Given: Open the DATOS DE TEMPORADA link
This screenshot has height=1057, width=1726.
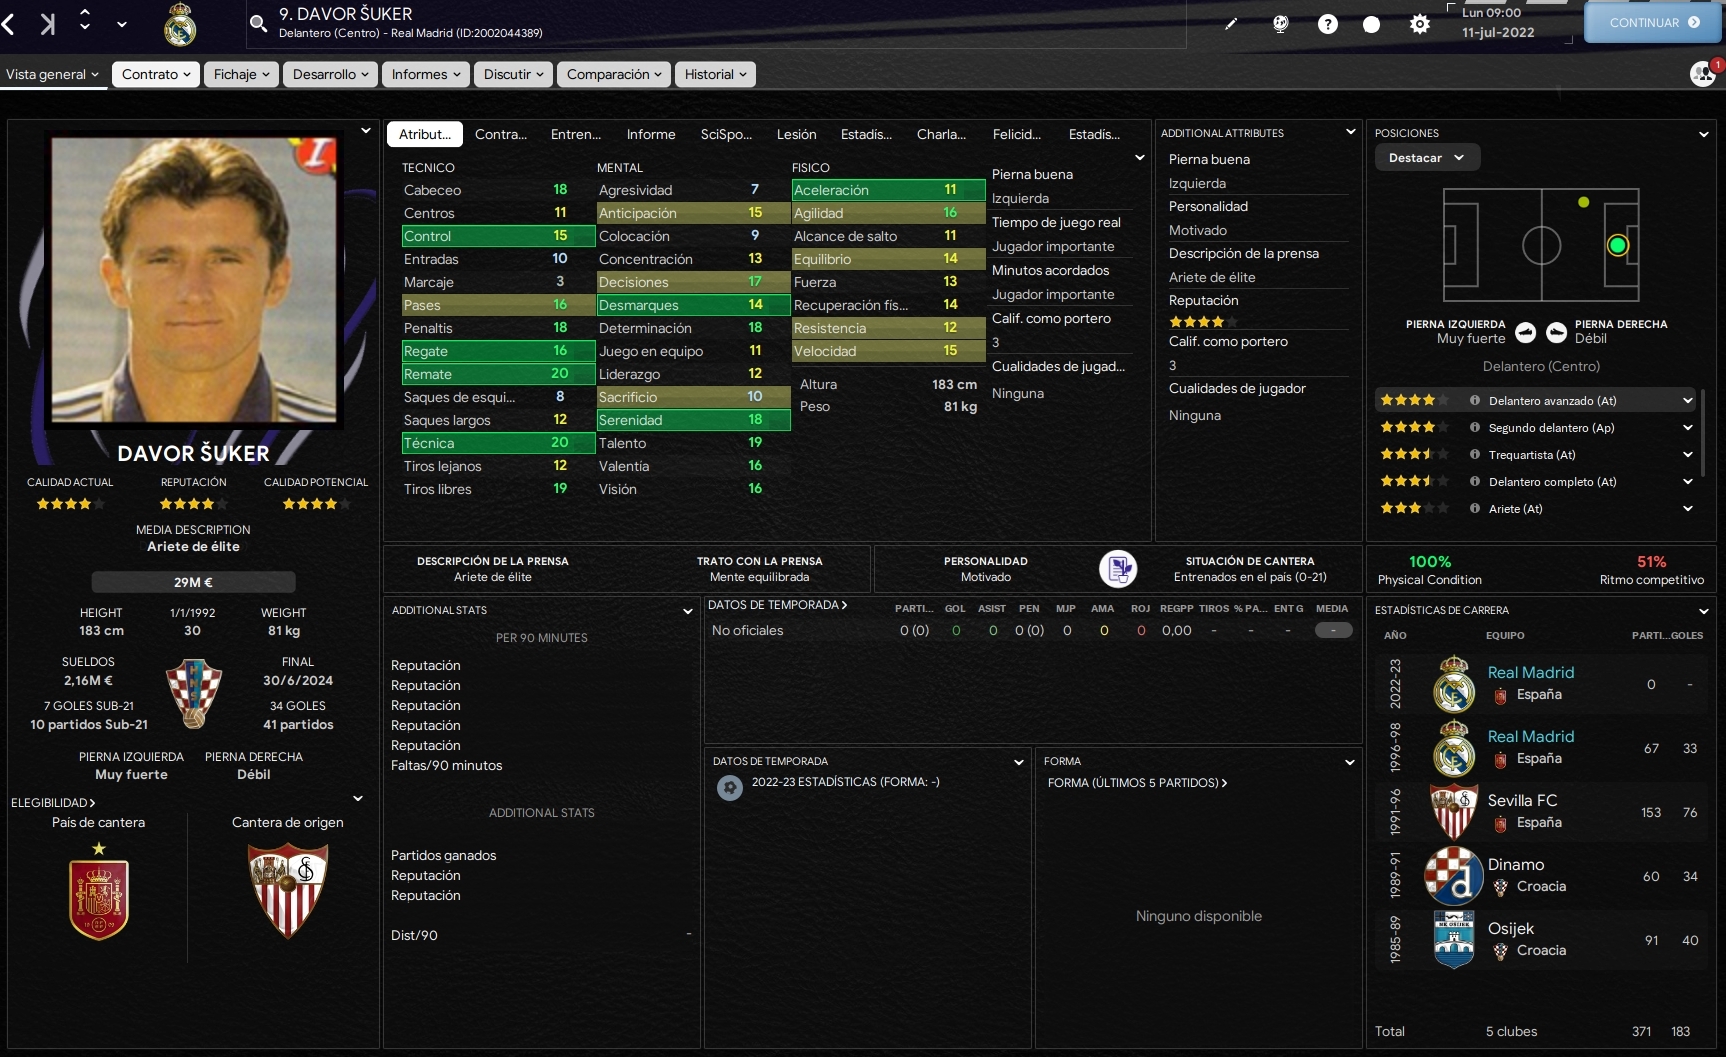Looking at the screenshot, I should pyautogui.click(x=777, y=605).
